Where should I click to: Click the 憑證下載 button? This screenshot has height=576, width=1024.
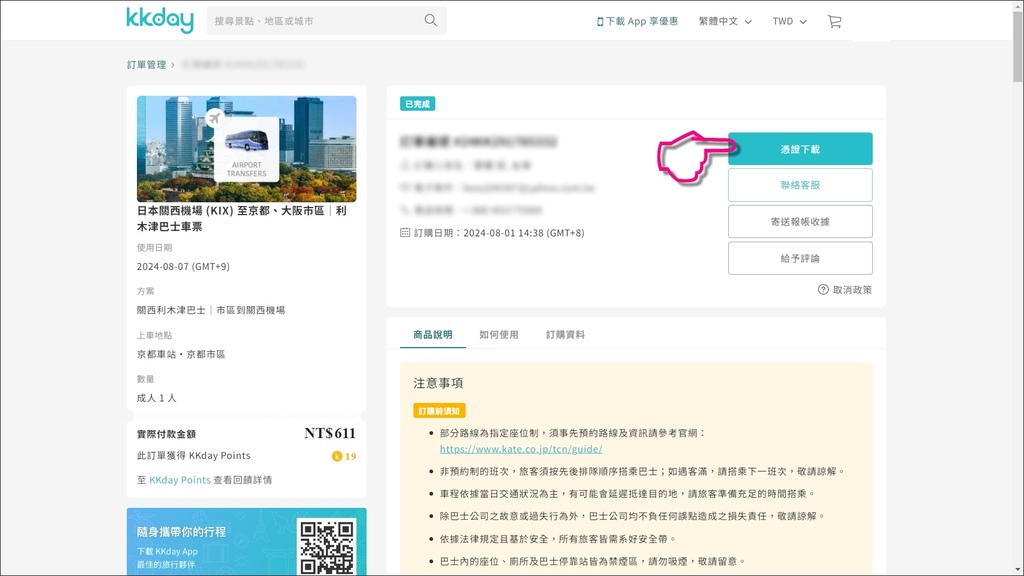[800, 149]
